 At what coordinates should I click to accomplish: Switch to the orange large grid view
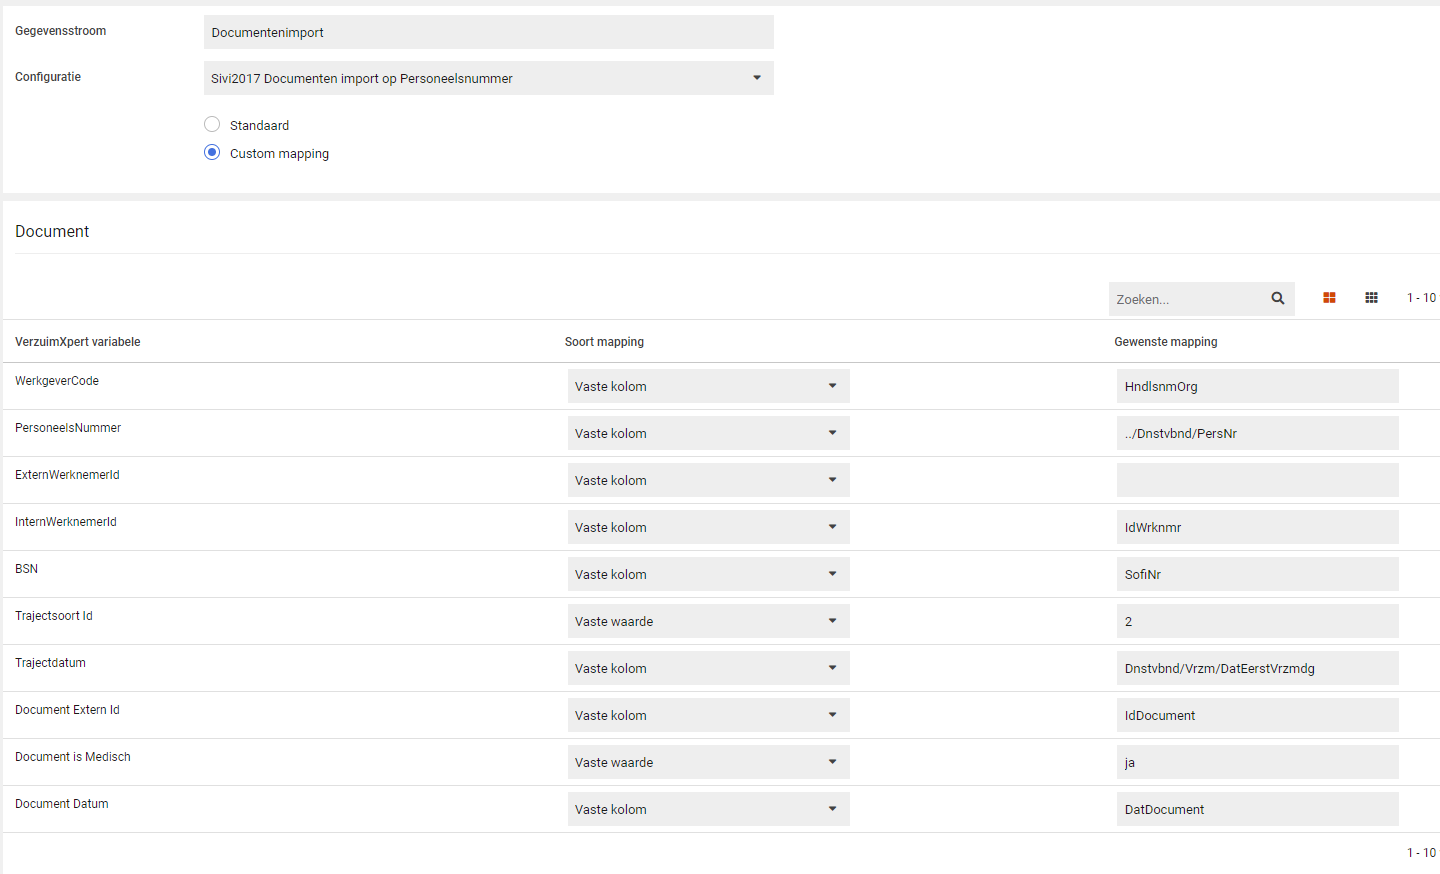point(1329,298)
